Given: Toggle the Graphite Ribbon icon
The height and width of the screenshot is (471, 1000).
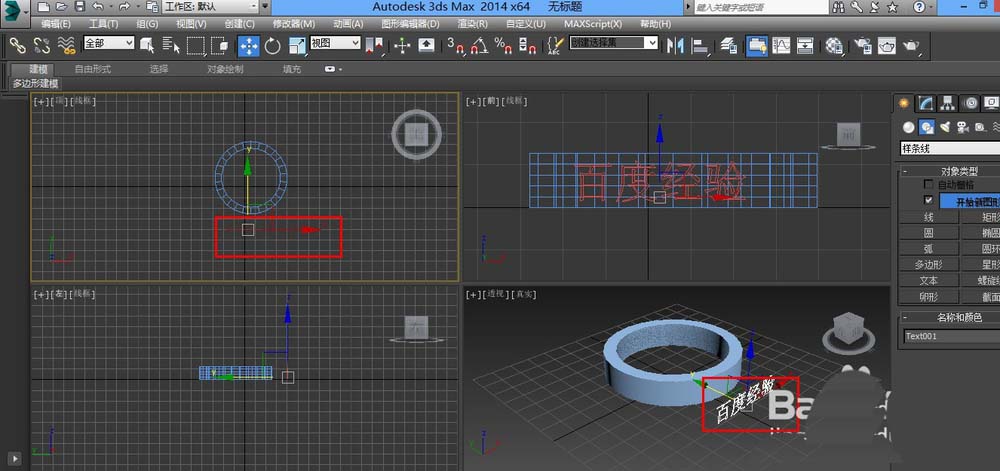Looking at the screenshot, I should 756,45.
